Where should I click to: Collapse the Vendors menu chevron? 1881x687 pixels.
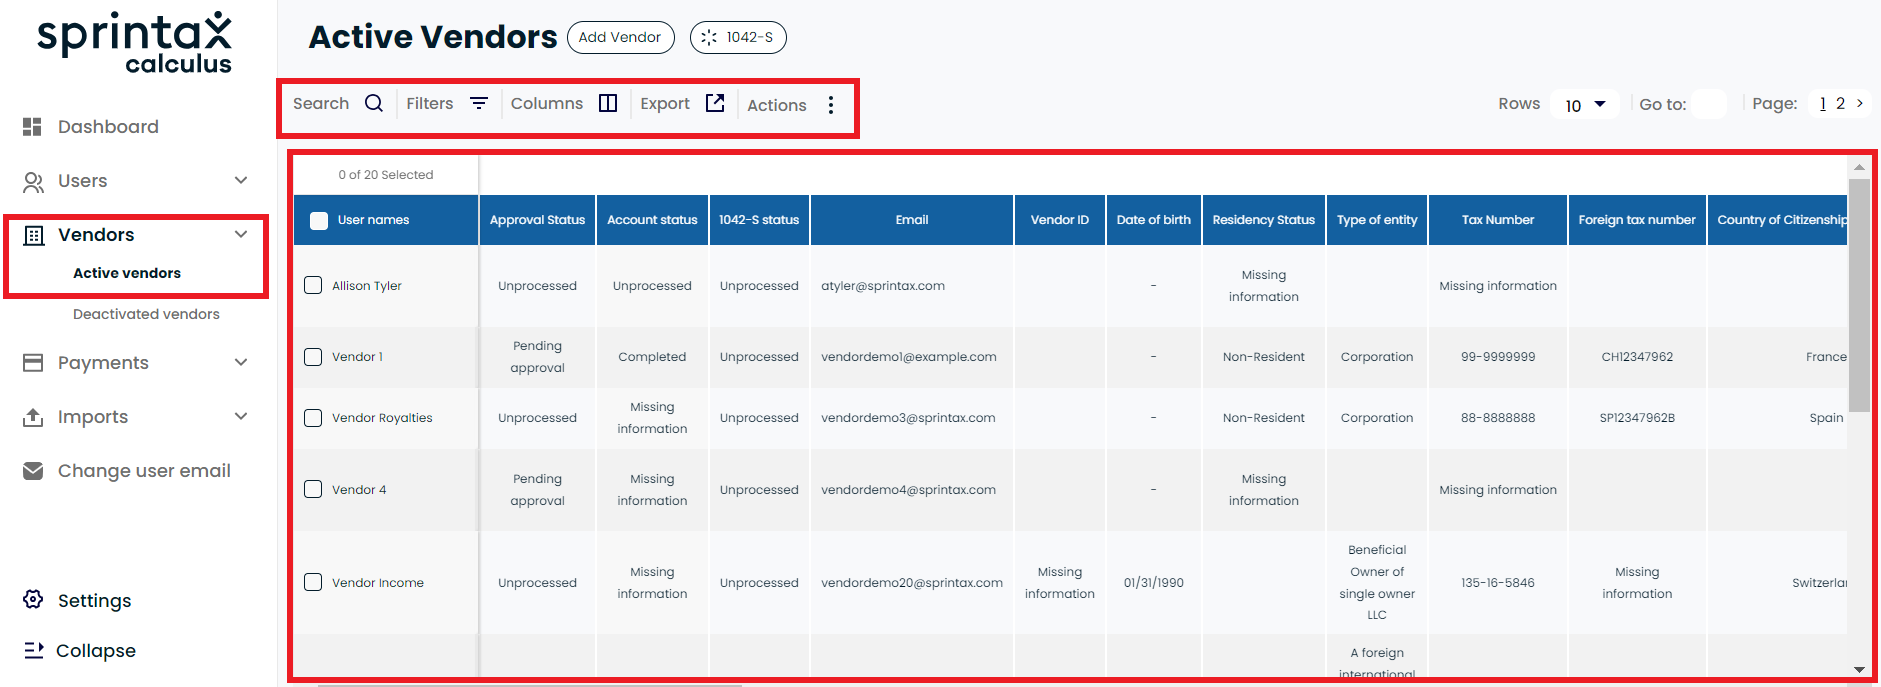coord(241,235)
